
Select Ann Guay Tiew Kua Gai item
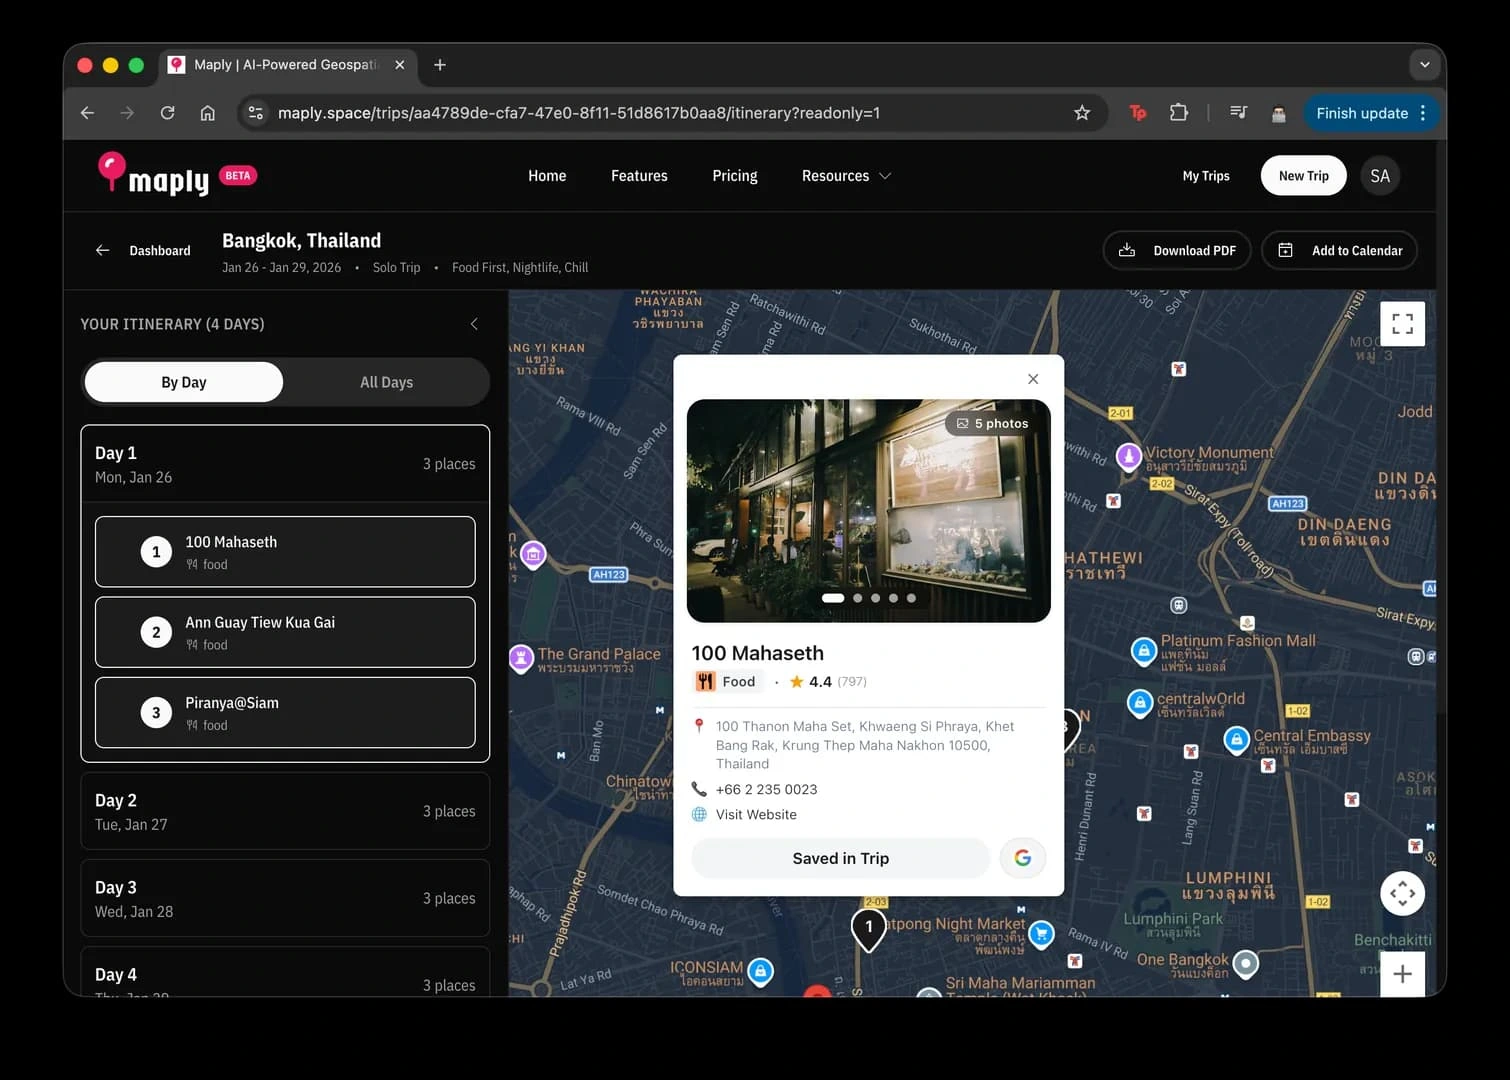pos(285,632)
